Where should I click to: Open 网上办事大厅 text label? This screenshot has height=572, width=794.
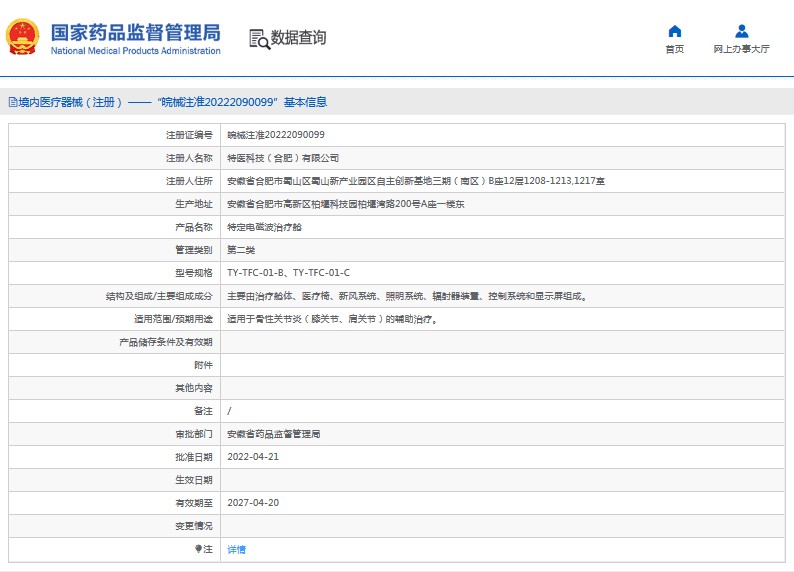tap(741, 49)
